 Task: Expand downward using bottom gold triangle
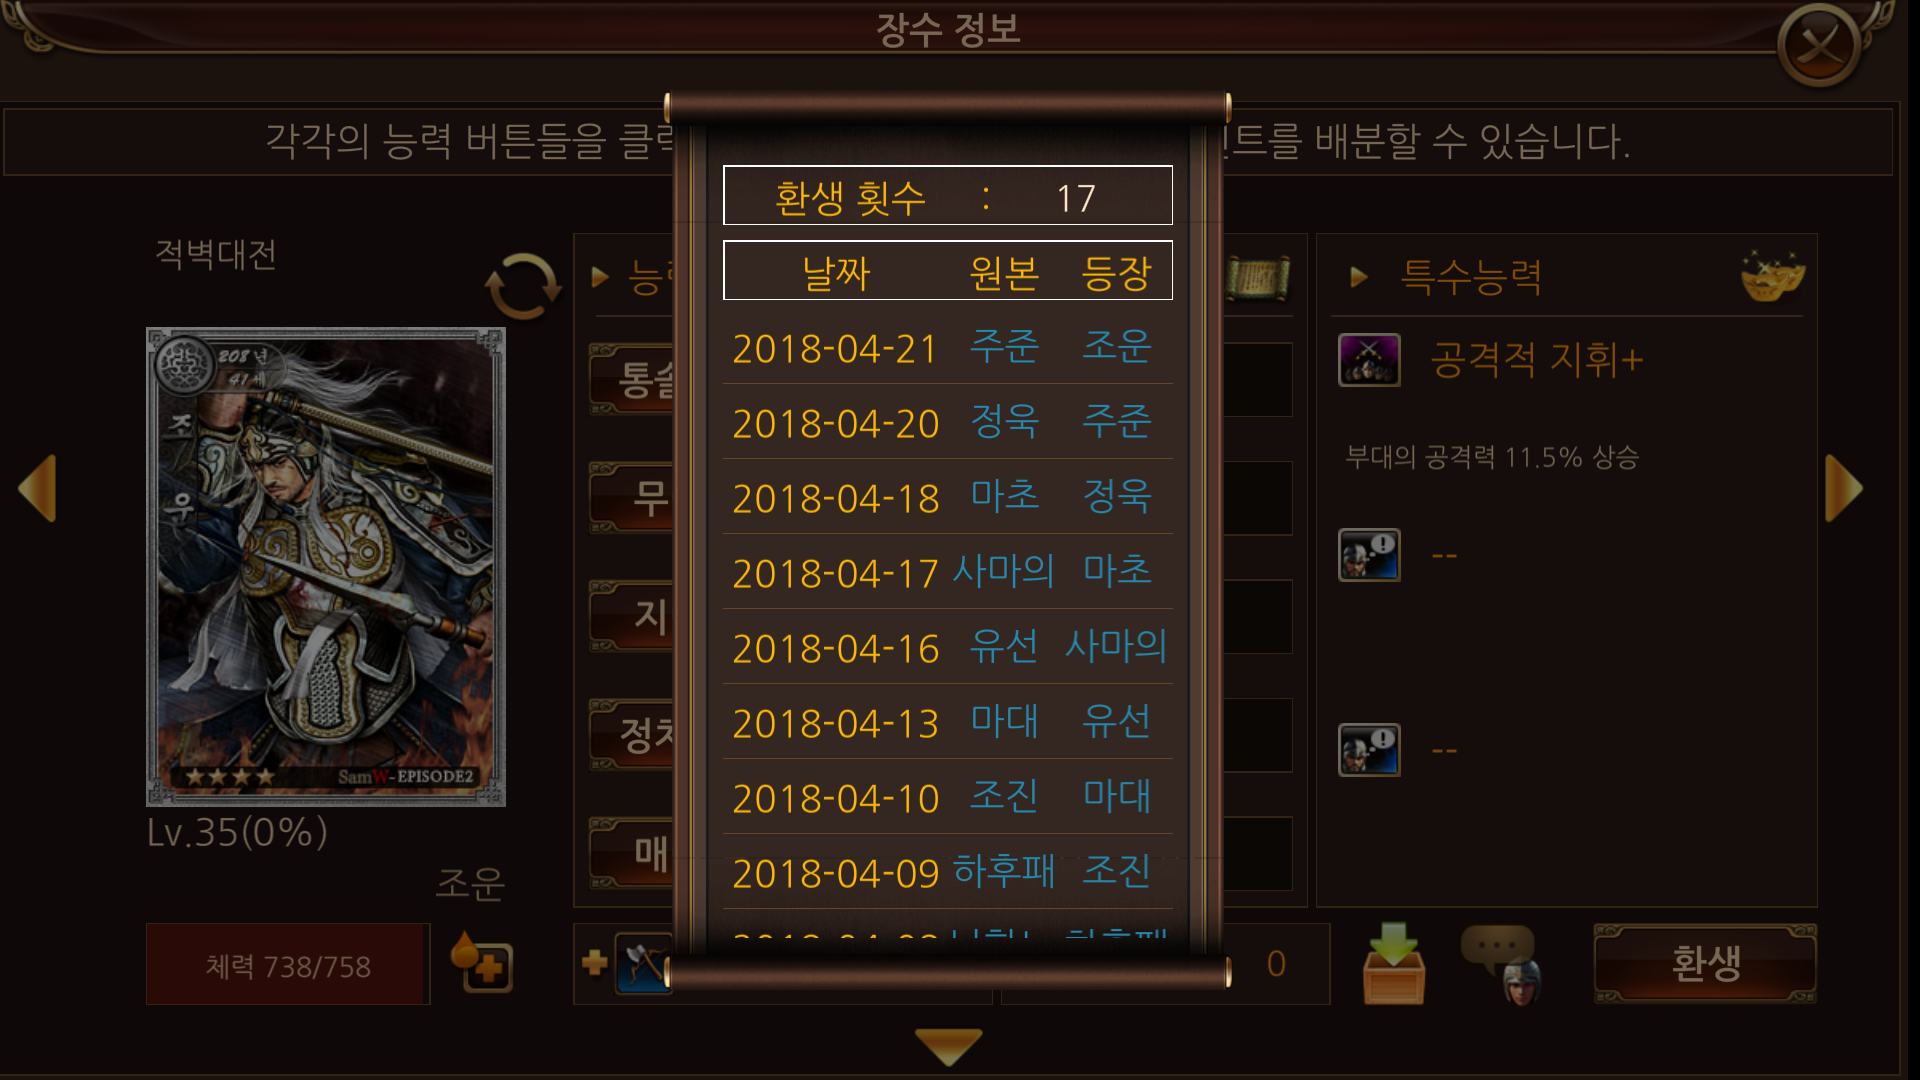(948, 1046)
